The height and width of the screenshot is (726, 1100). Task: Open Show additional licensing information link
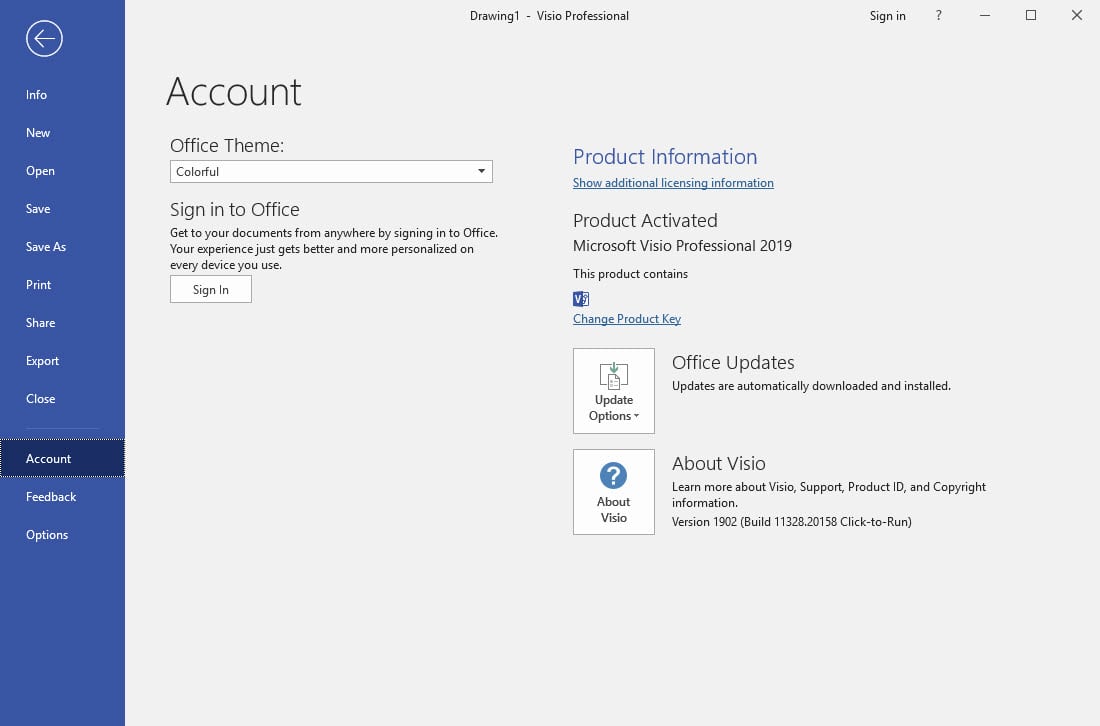click(x=673, y=182)
